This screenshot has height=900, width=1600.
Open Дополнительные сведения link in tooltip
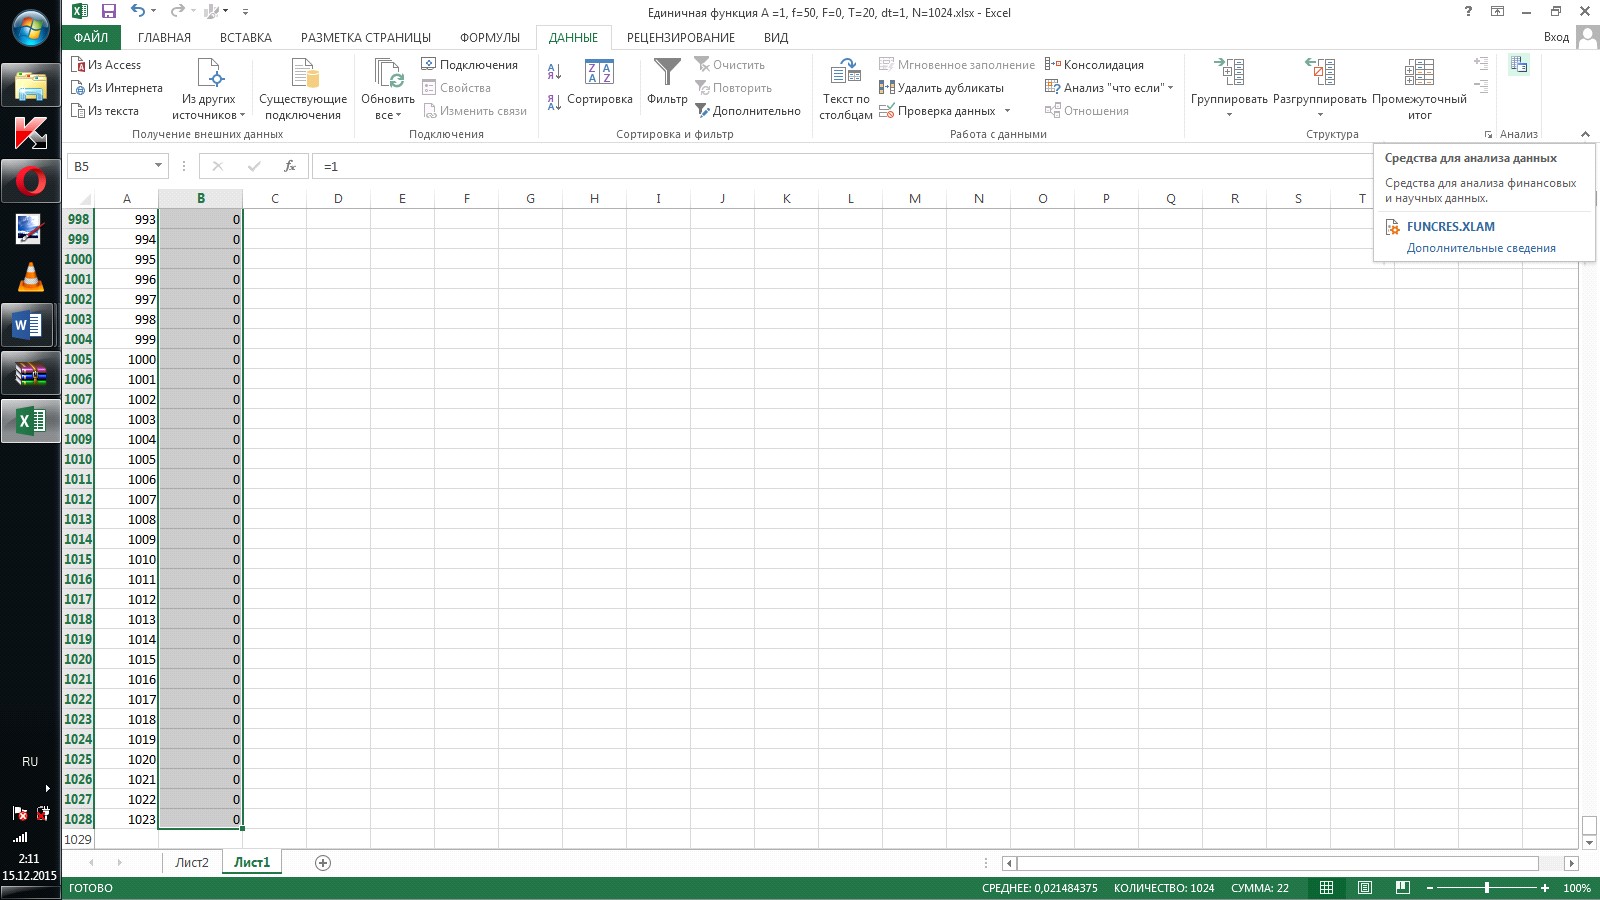pyautogui.click(x=1481, y=248)
